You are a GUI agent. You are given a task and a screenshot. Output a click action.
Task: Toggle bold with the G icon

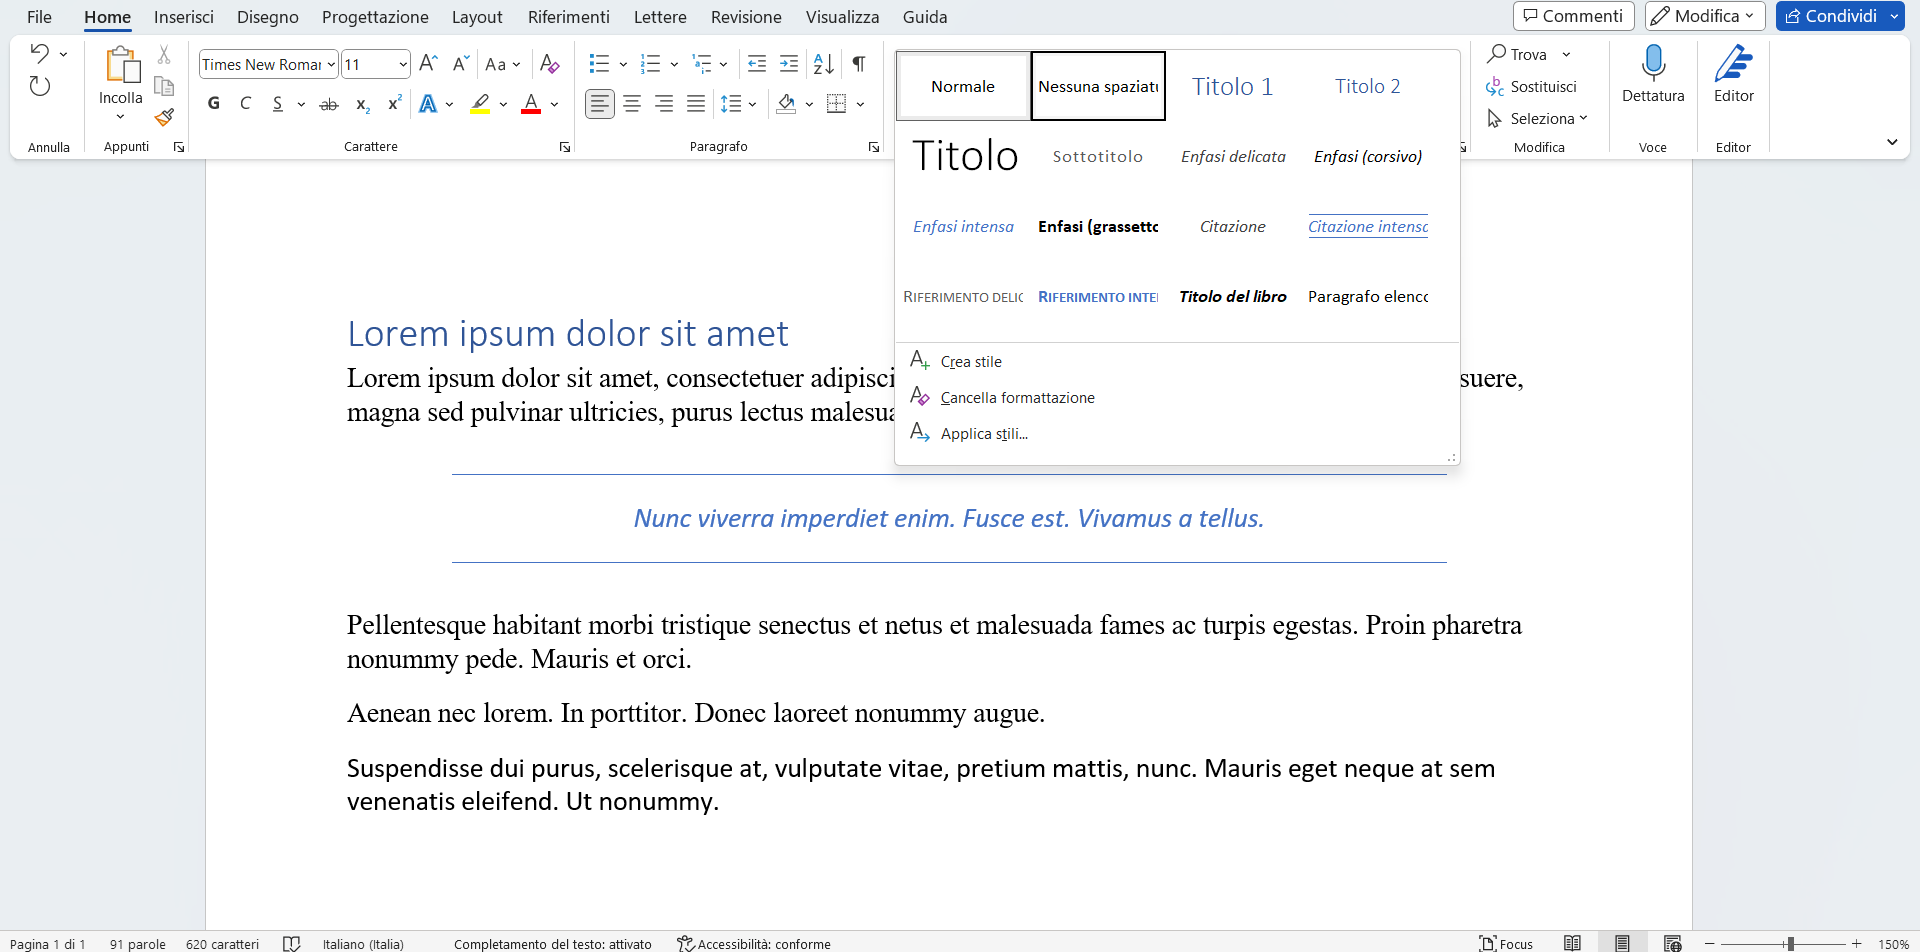(x=213, y=103)
